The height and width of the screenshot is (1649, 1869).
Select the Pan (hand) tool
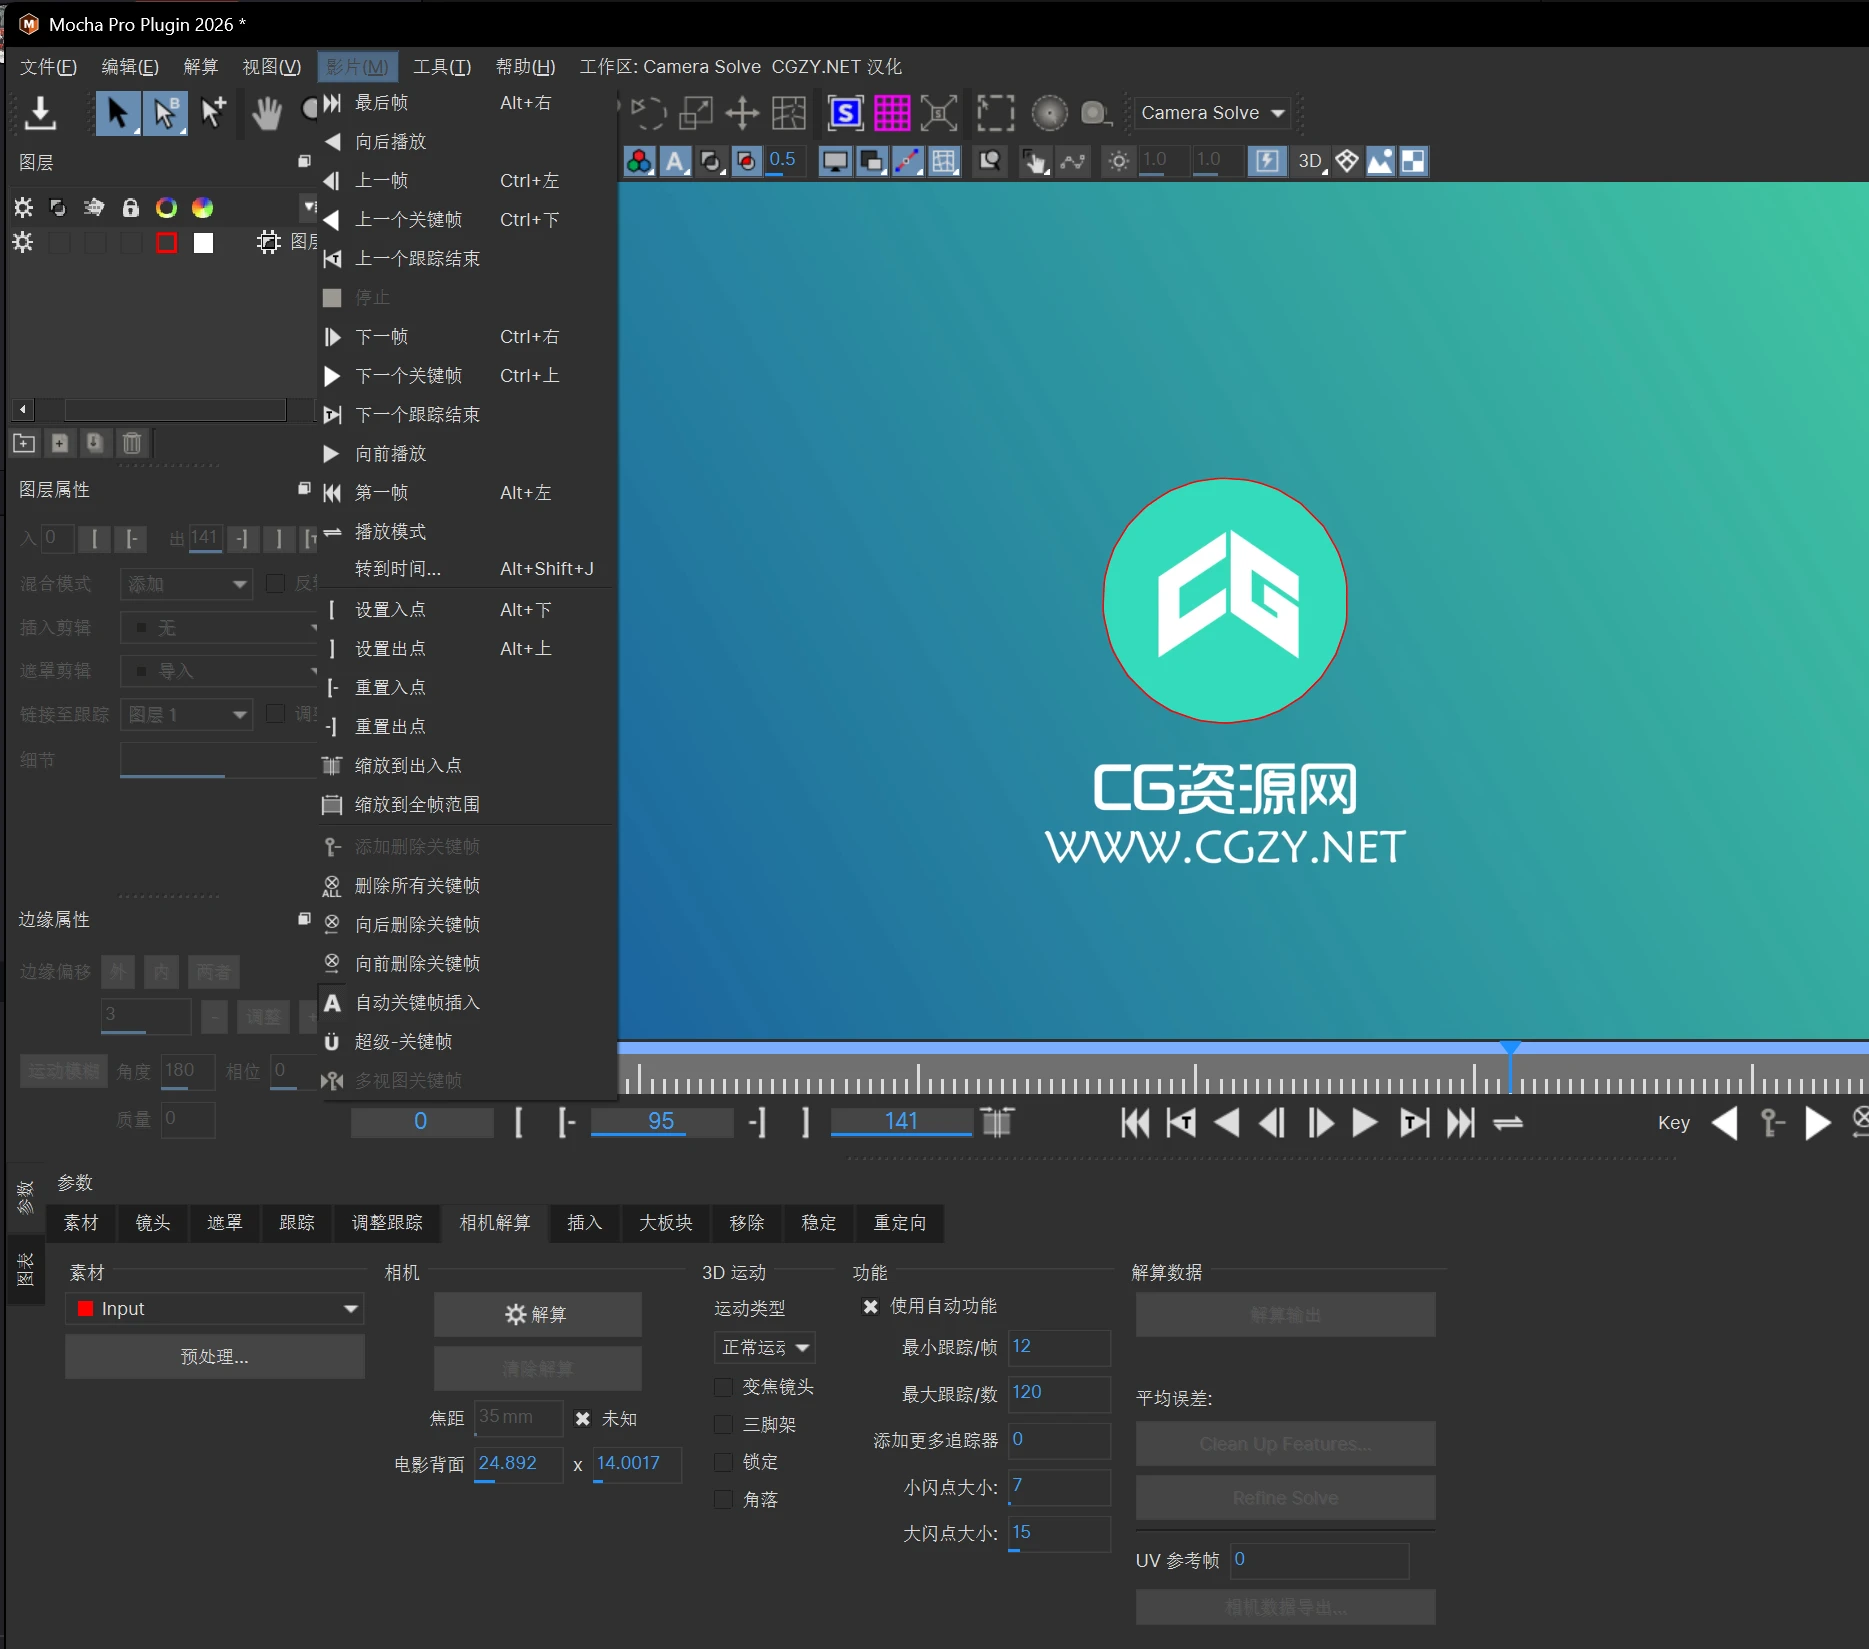pos(267,112)
